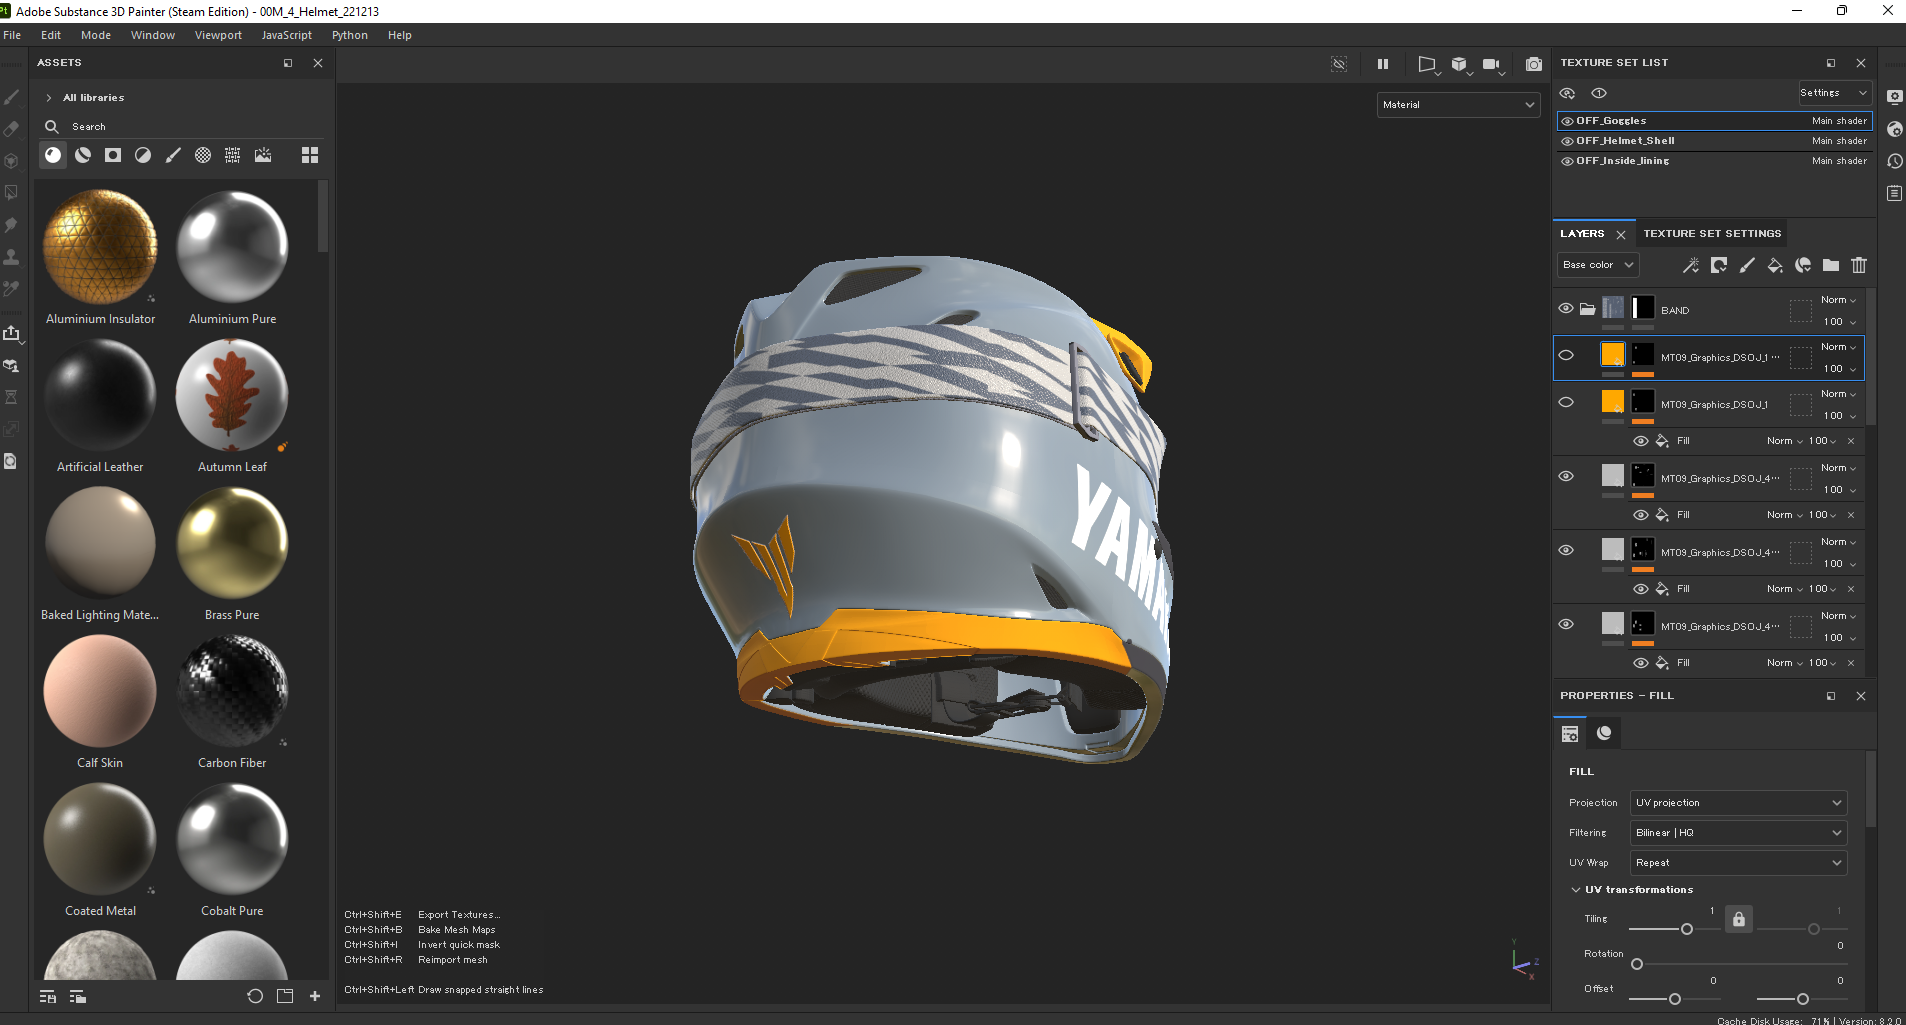
Task: Select the Clone stamp tool
Action: coord(12,257)
